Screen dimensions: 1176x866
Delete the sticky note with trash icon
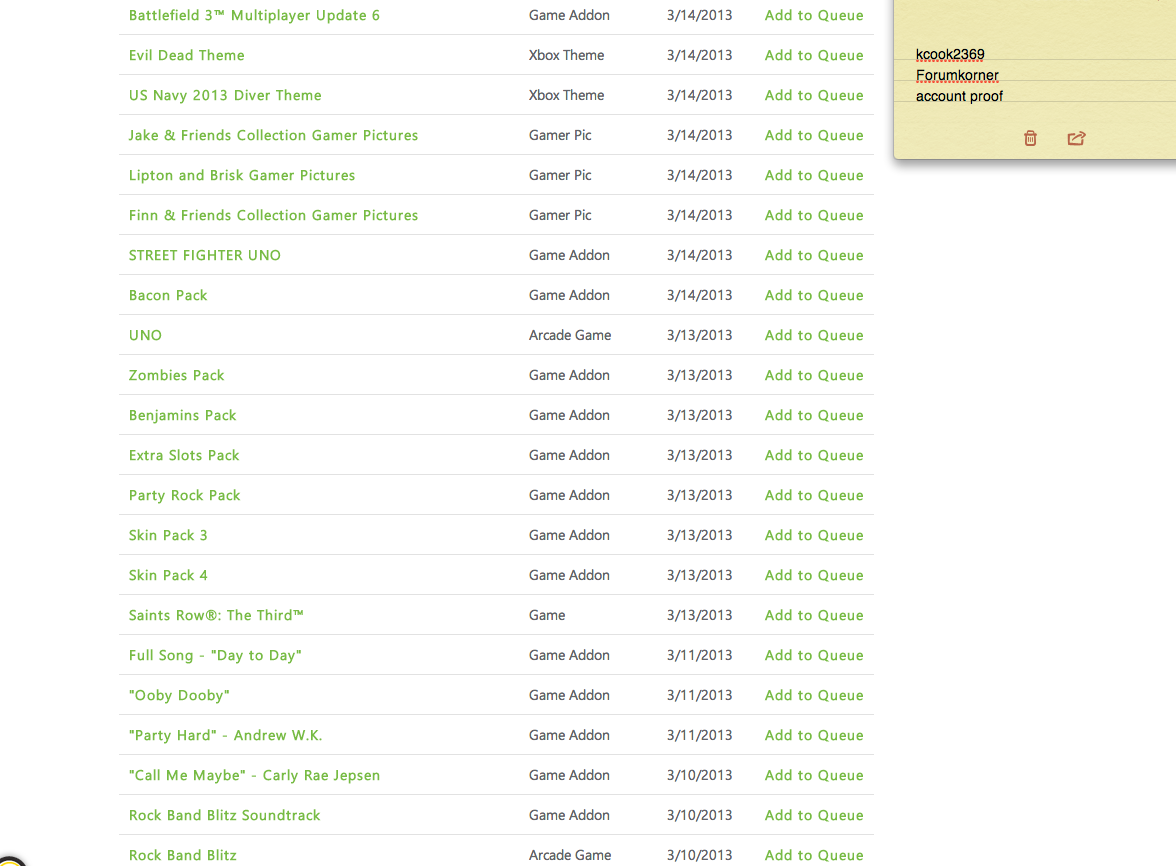click(x=1030, y=138)
